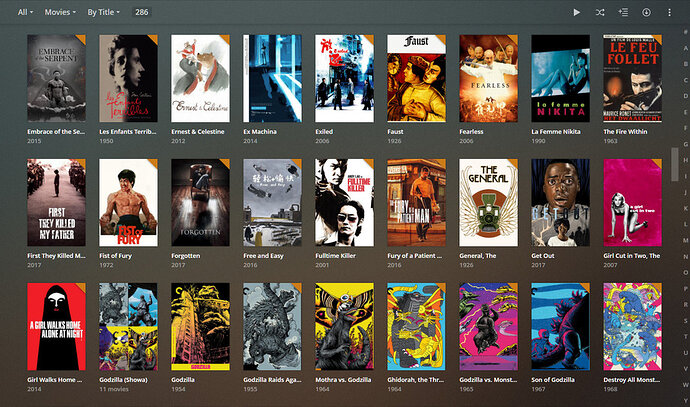Jump to letter D in alphabet index
Viewport: 690px width, 407px height.
click(685, 96)
